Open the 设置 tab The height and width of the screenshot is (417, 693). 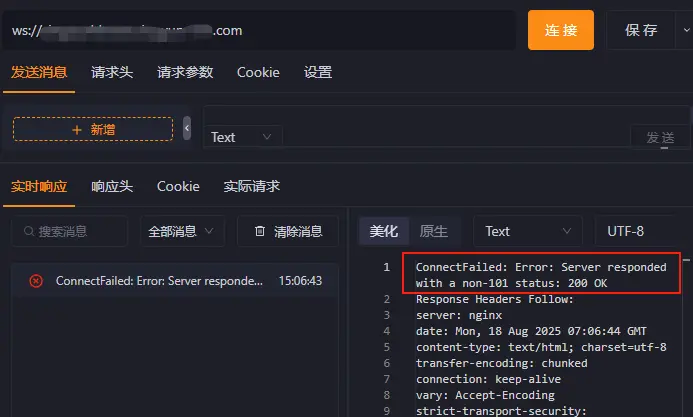(x=318, y=72)
